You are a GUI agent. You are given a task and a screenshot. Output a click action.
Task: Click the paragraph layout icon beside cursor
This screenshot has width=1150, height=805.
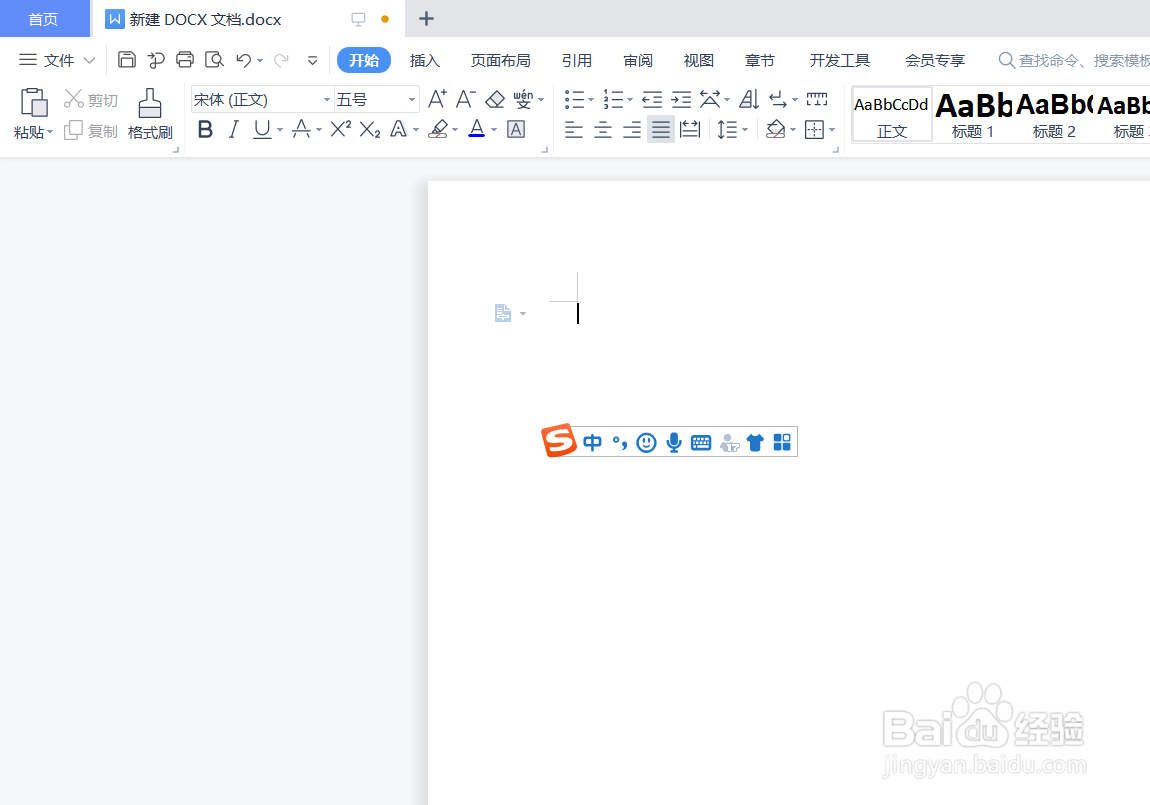pyautogui.click(x=502, y=313)
